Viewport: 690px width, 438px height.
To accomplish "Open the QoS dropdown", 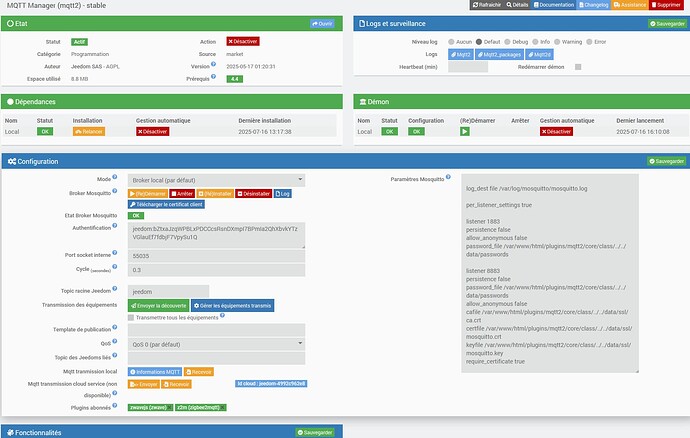I will click(x=216, y=344).
